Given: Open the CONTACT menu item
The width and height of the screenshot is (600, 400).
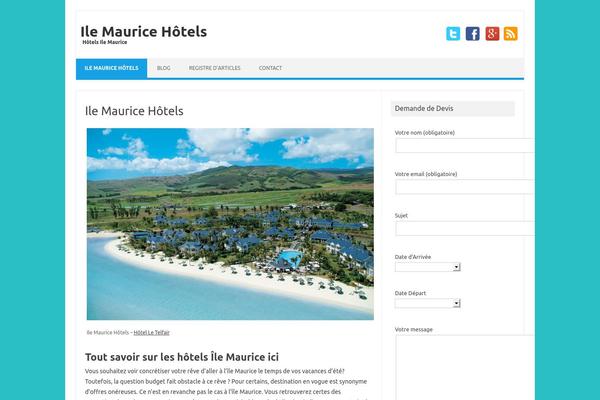Looking at the screenshot, I should 270,68.
